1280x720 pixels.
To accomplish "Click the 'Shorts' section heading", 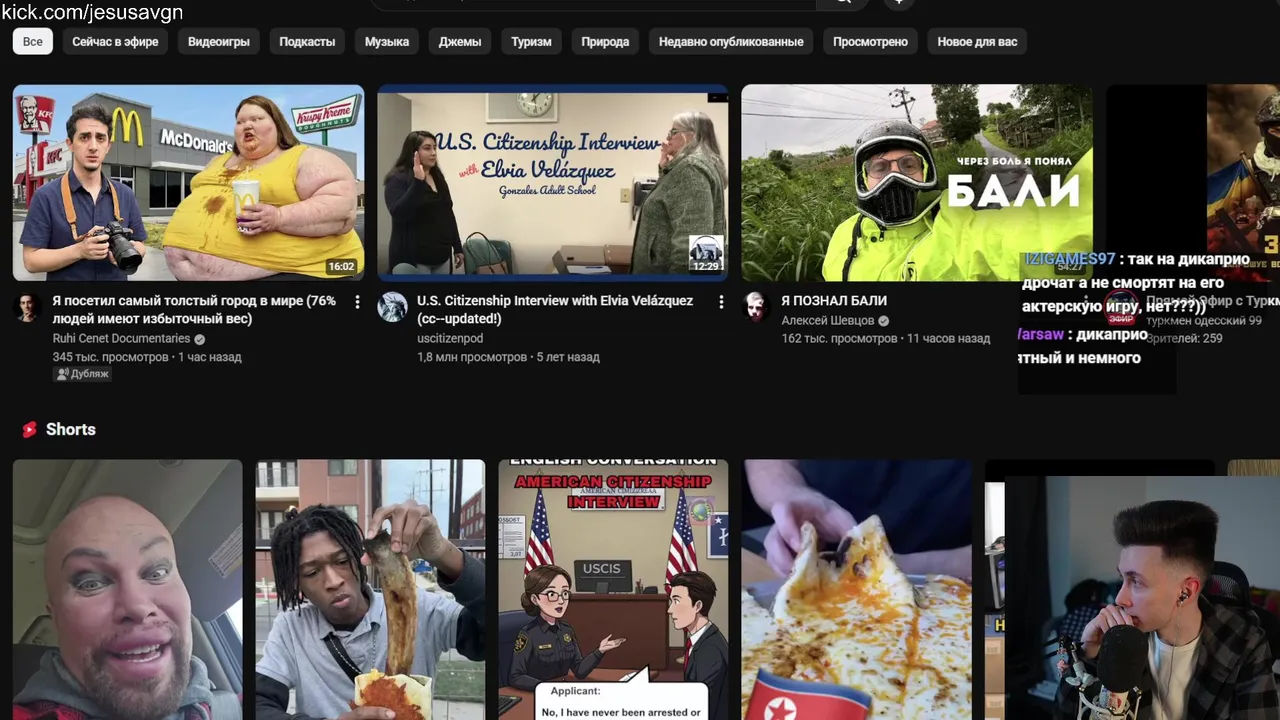I will coord(71,429).
